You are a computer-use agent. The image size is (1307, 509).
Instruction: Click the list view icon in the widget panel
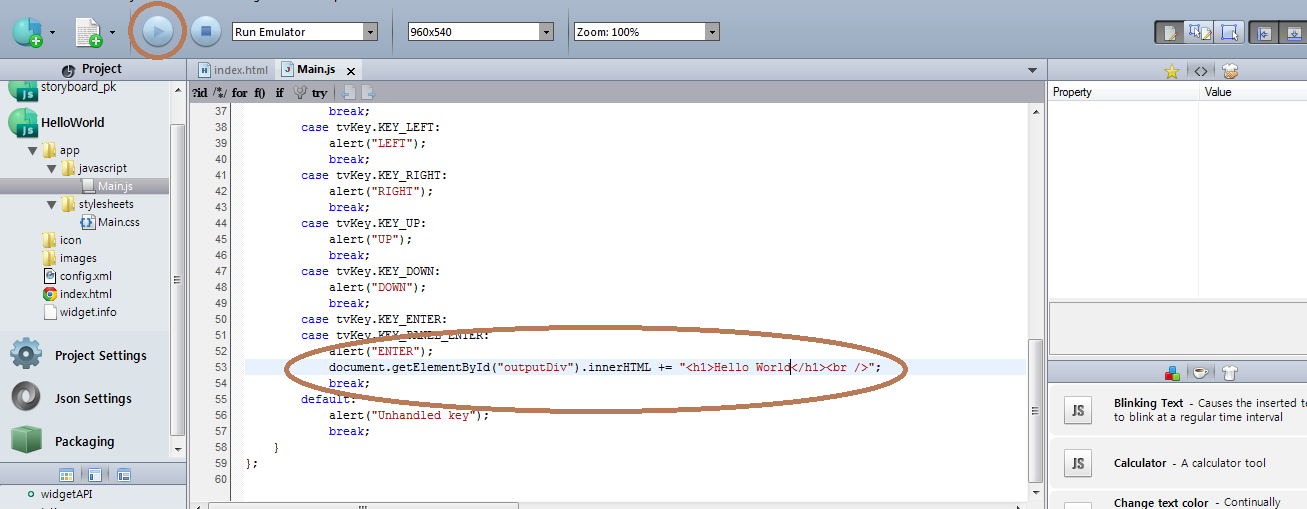pyautogui.click(x=125, y=475)
